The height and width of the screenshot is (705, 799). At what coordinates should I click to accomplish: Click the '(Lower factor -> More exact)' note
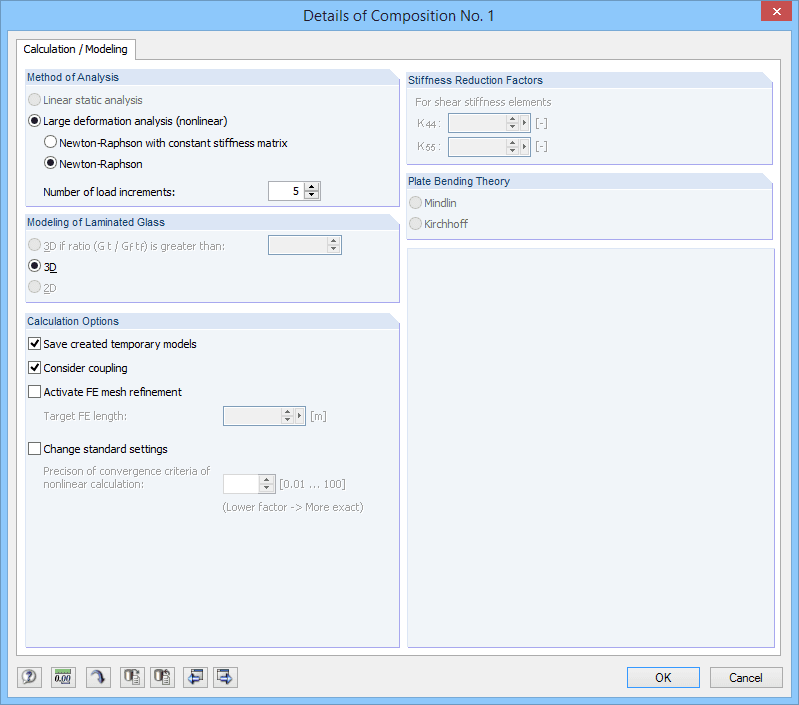pyautogui.click(x=293, y=507)
